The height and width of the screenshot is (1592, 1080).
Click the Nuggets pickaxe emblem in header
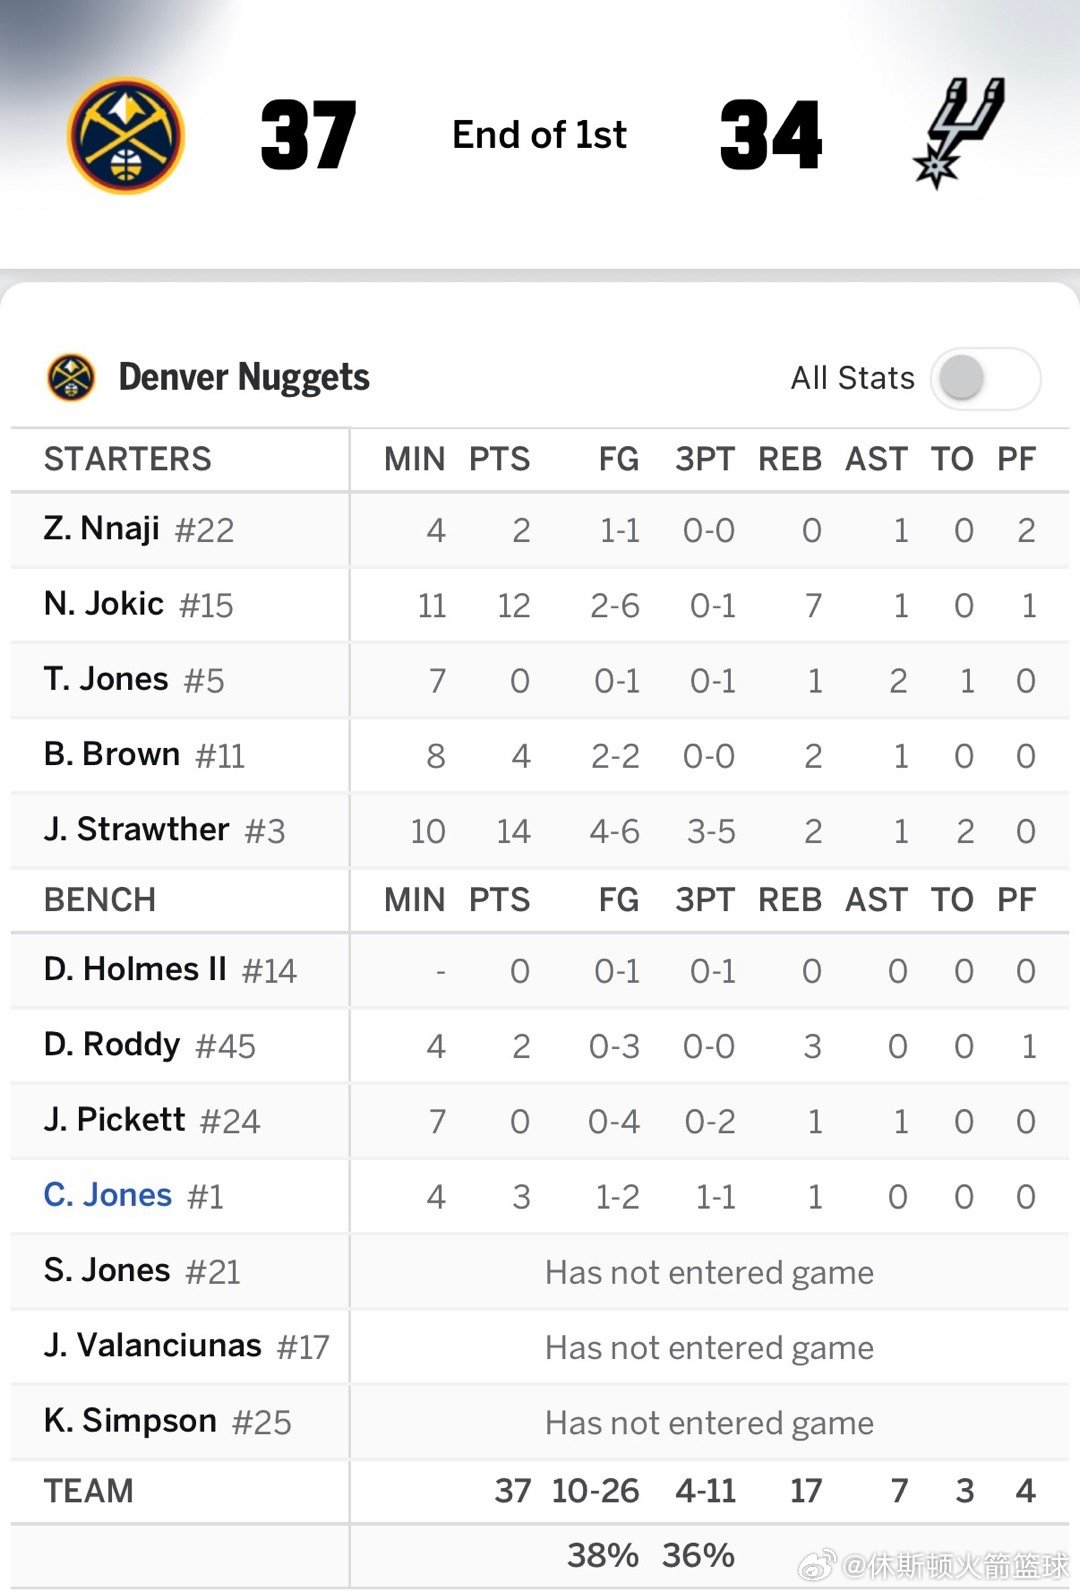127,135
